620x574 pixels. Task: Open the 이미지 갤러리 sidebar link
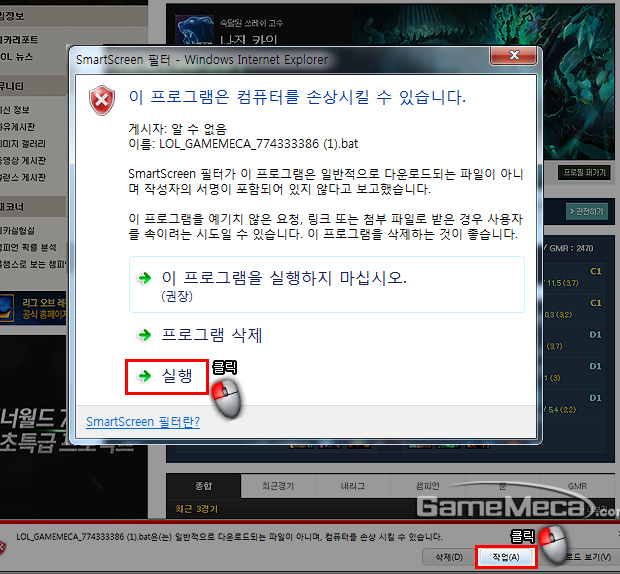(23, 144)
